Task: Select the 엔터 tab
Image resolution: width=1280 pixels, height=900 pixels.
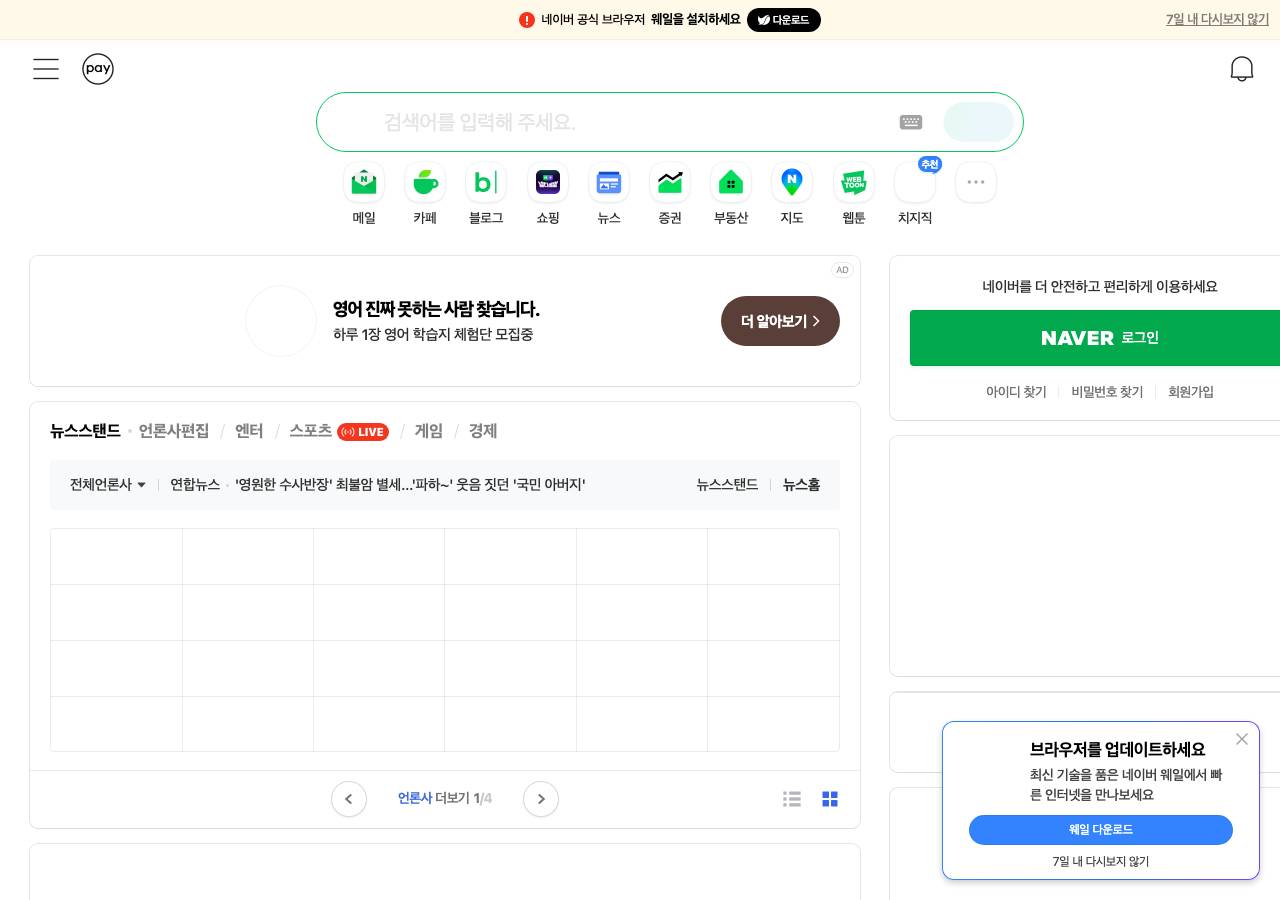Action: click(249, 431)
